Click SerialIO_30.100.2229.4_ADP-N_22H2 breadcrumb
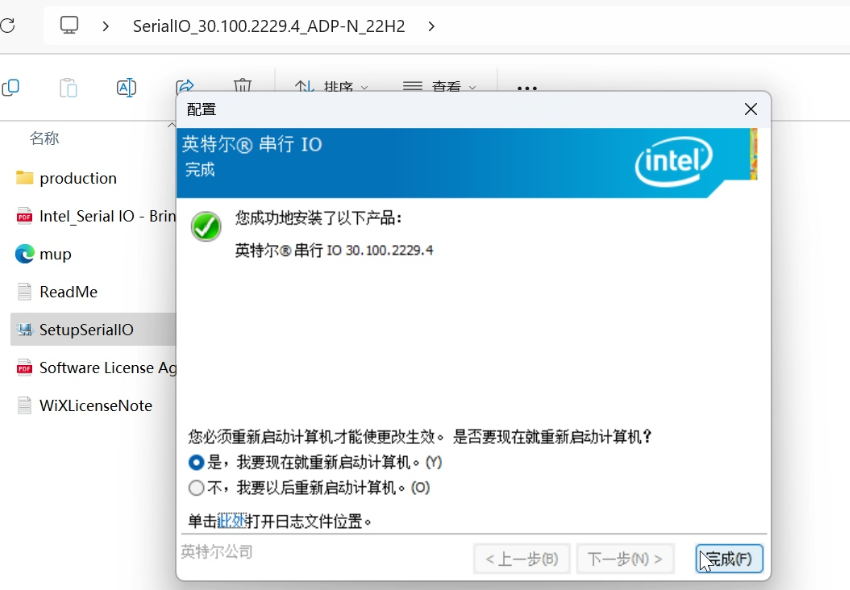 point(269,26)
